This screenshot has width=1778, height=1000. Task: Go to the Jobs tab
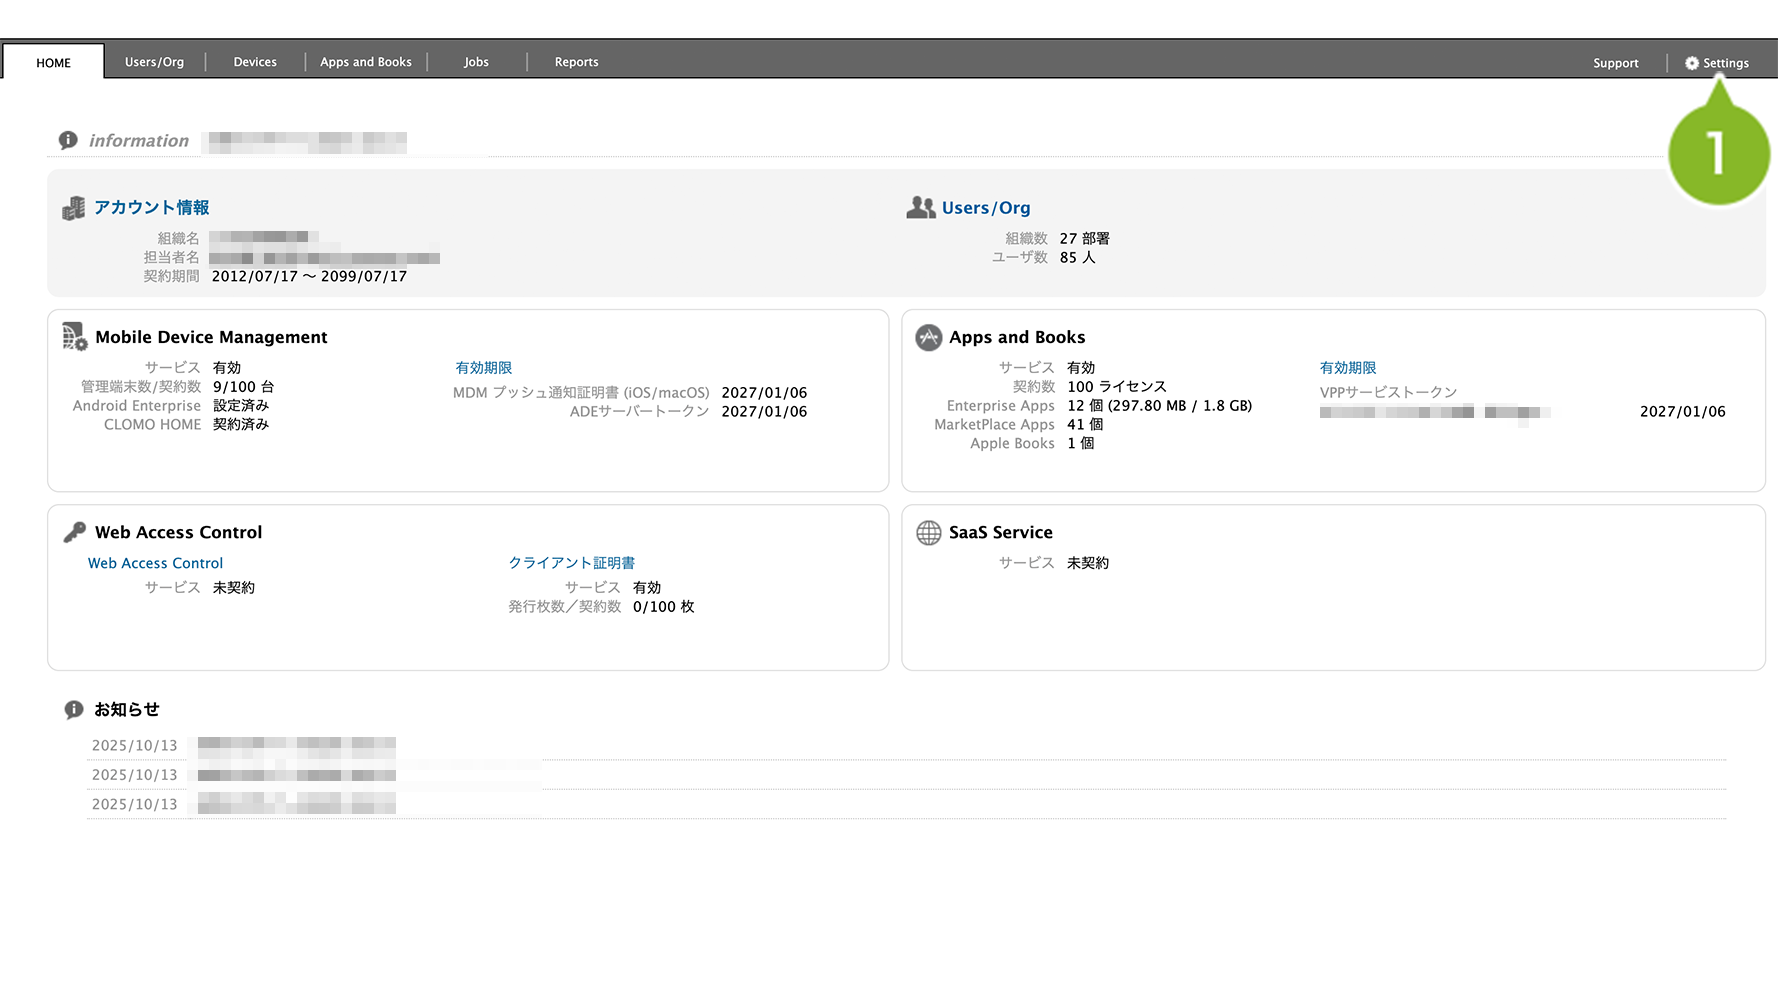pyautogui.click(x=476, y=62)
